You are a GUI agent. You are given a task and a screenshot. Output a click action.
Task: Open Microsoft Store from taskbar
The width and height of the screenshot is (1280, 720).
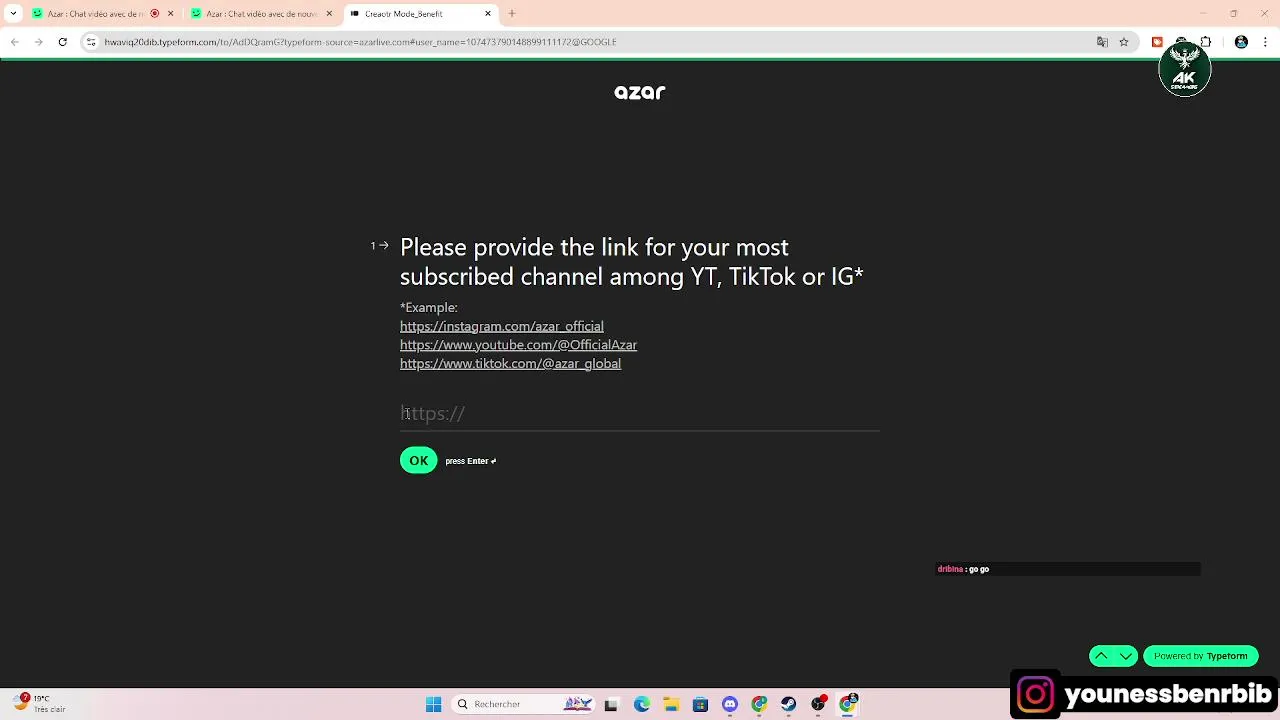(700, 704)
